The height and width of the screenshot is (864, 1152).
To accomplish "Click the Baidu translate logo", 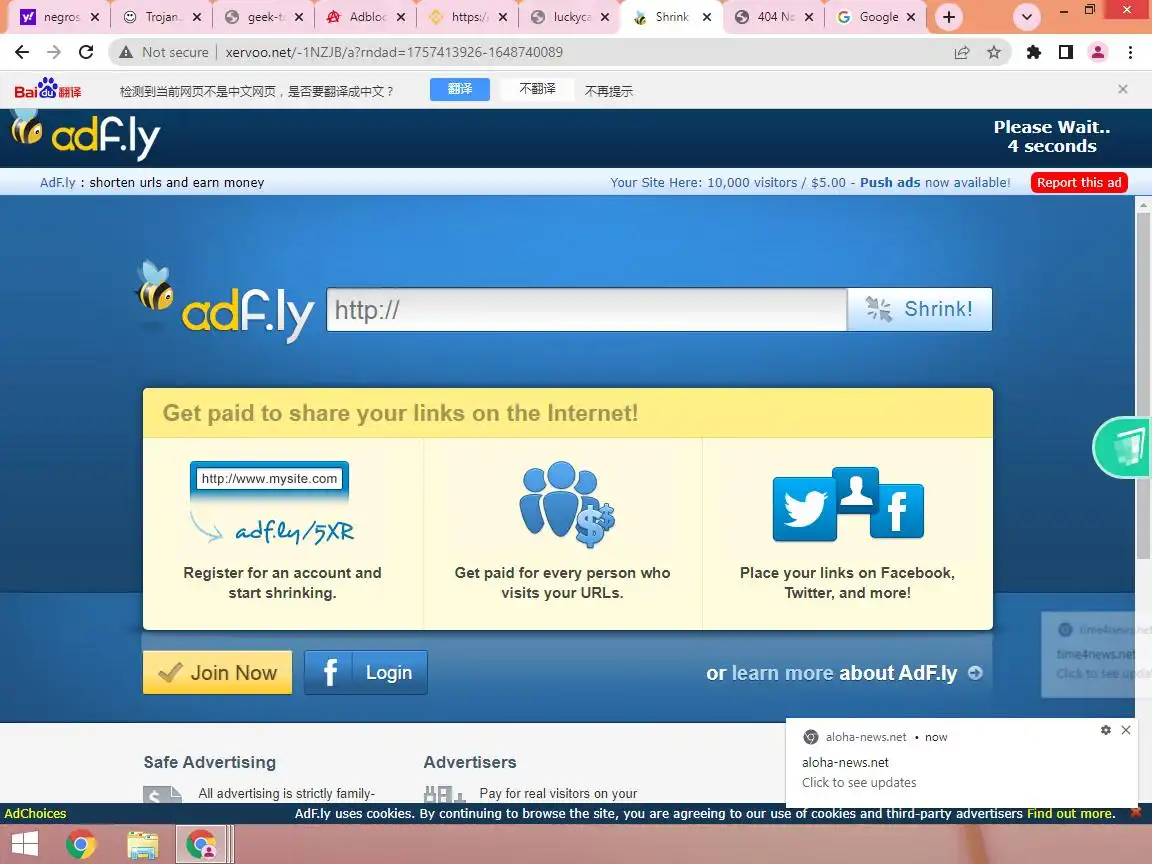I will [48, 88].
